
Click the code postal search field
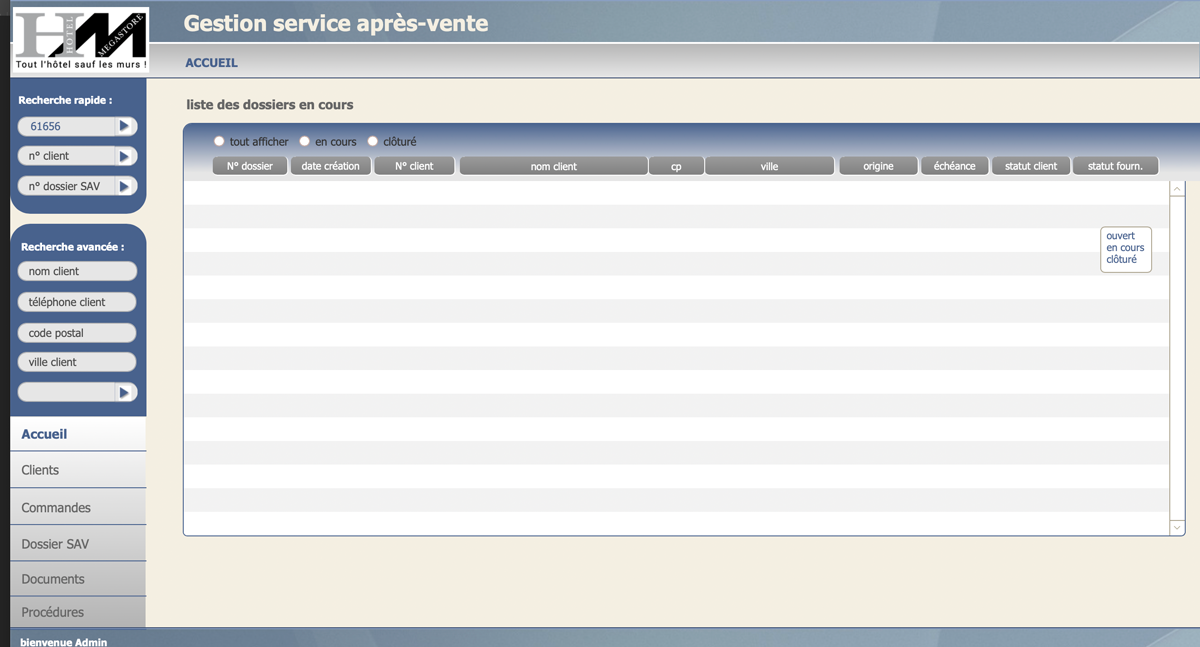[x=77, y=333]
